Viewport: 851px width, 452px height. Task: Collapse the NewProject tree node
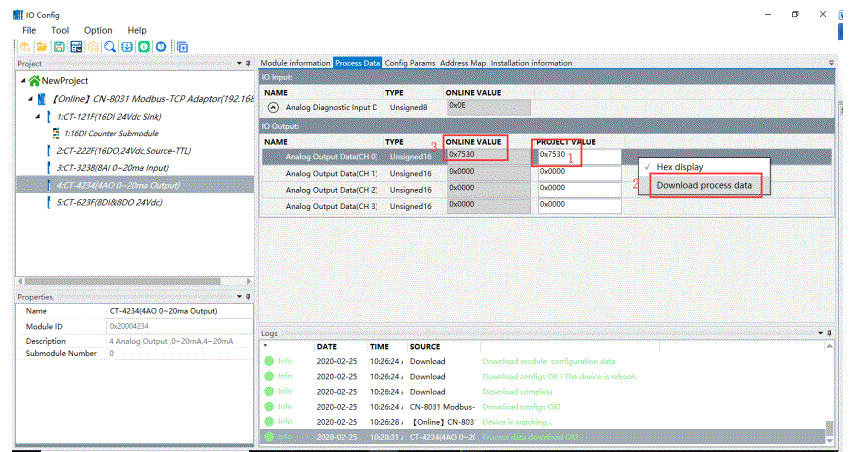coord(23,81)
